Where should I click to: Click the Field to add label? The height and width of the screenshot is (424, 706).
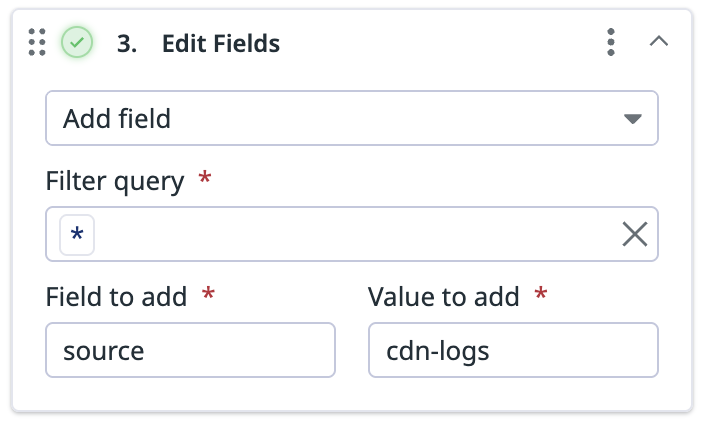tap(116, 297)
